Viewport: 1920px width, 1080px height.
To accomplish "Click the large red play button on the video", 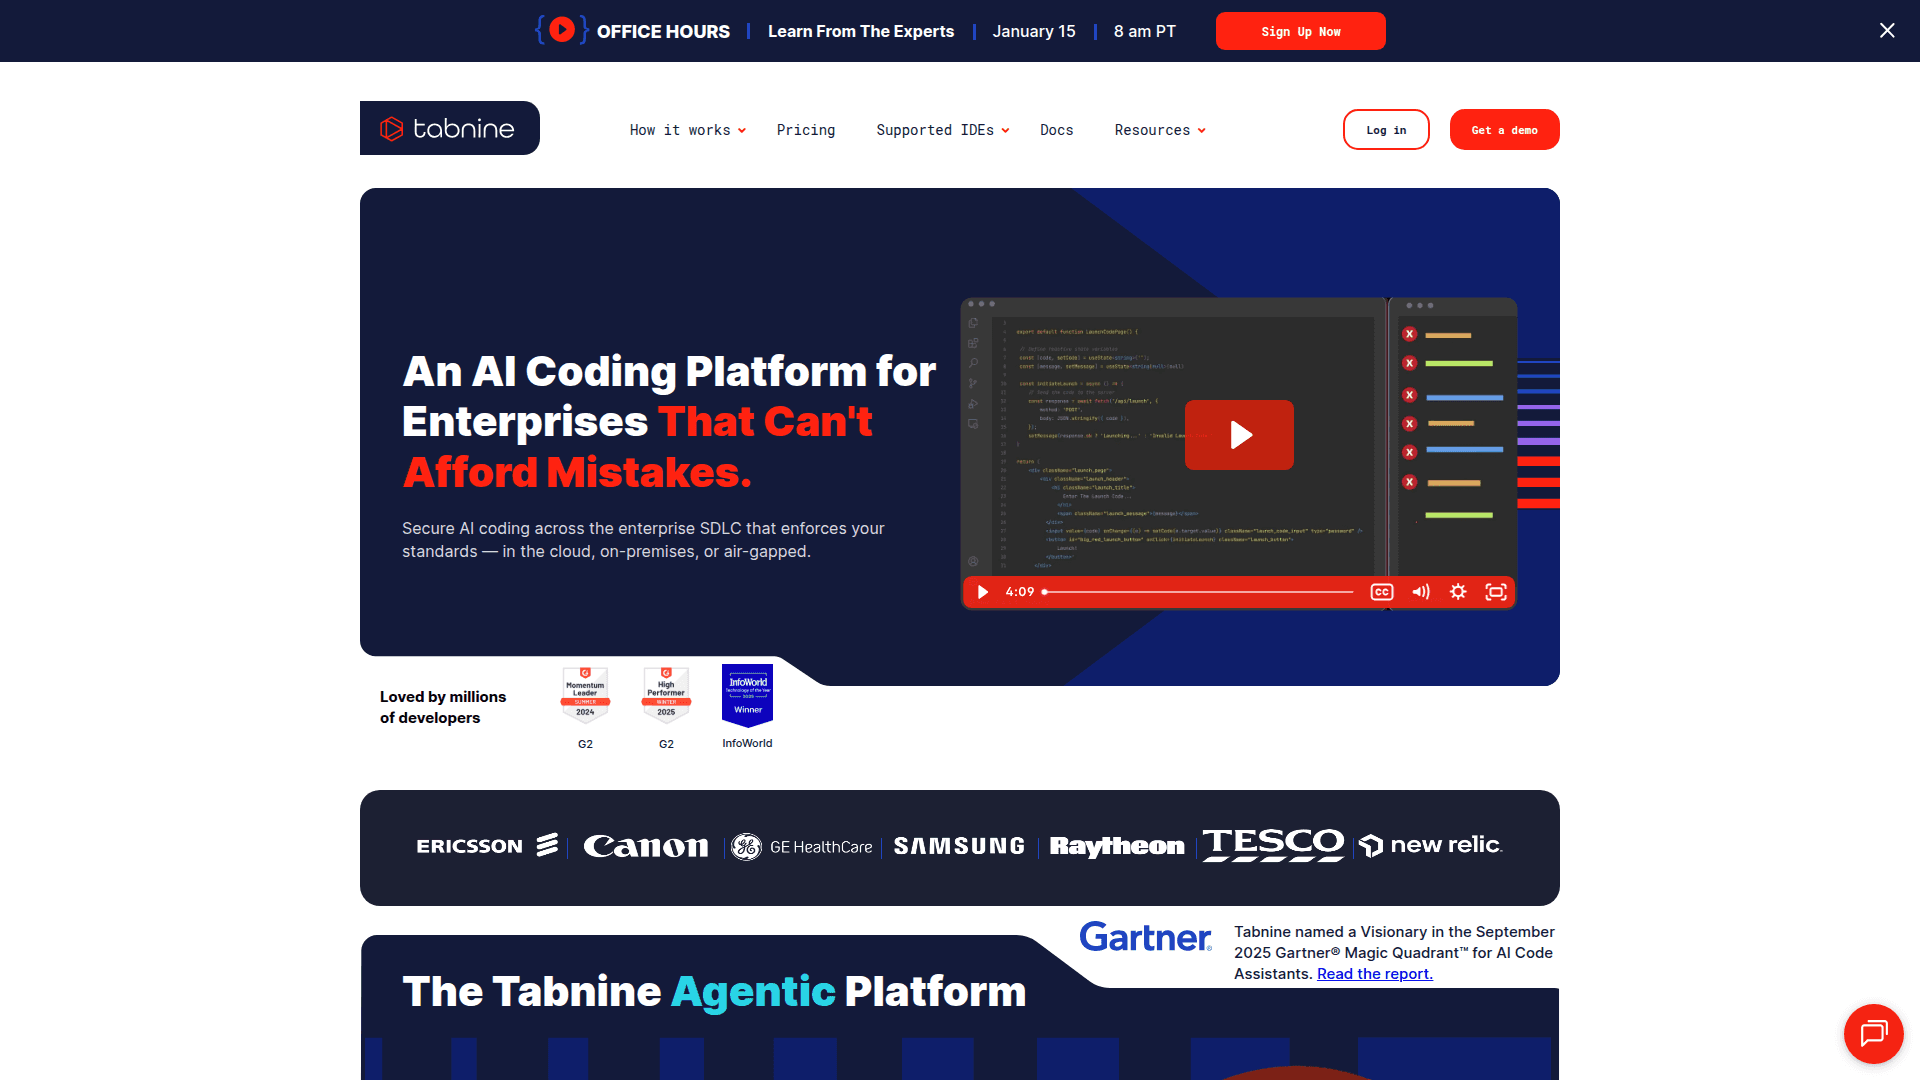I will click(x=1239, y=435).
